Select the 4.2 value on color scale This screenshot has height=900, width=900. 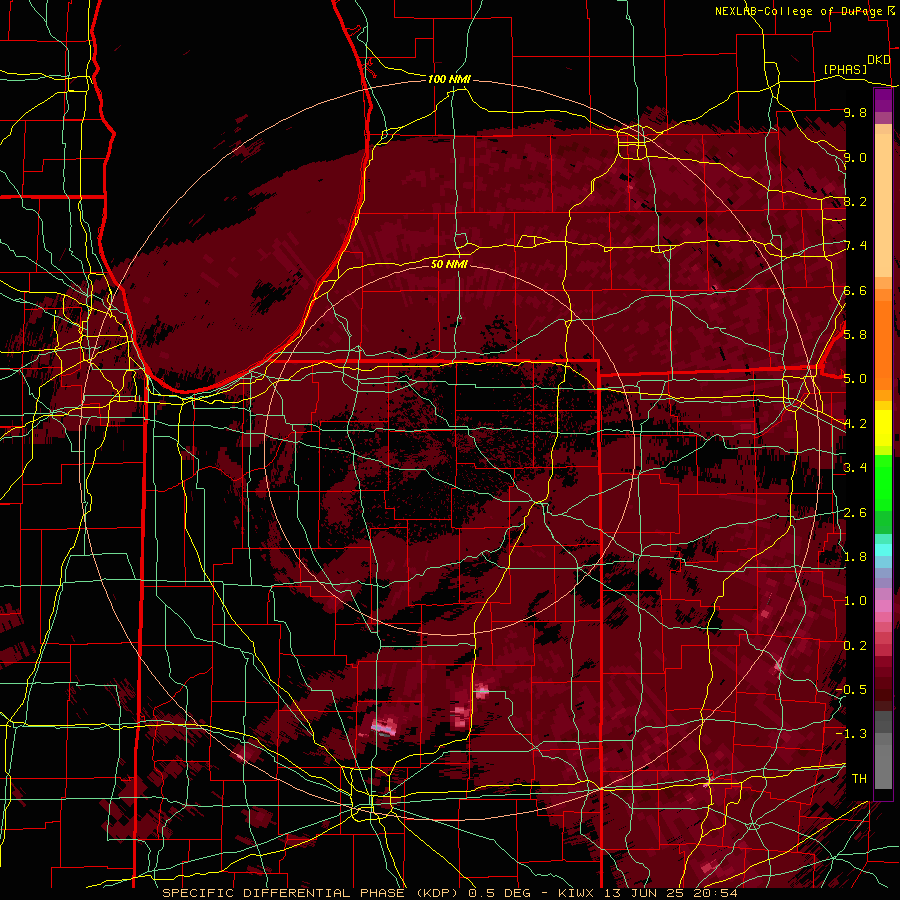tap(855, 424)
